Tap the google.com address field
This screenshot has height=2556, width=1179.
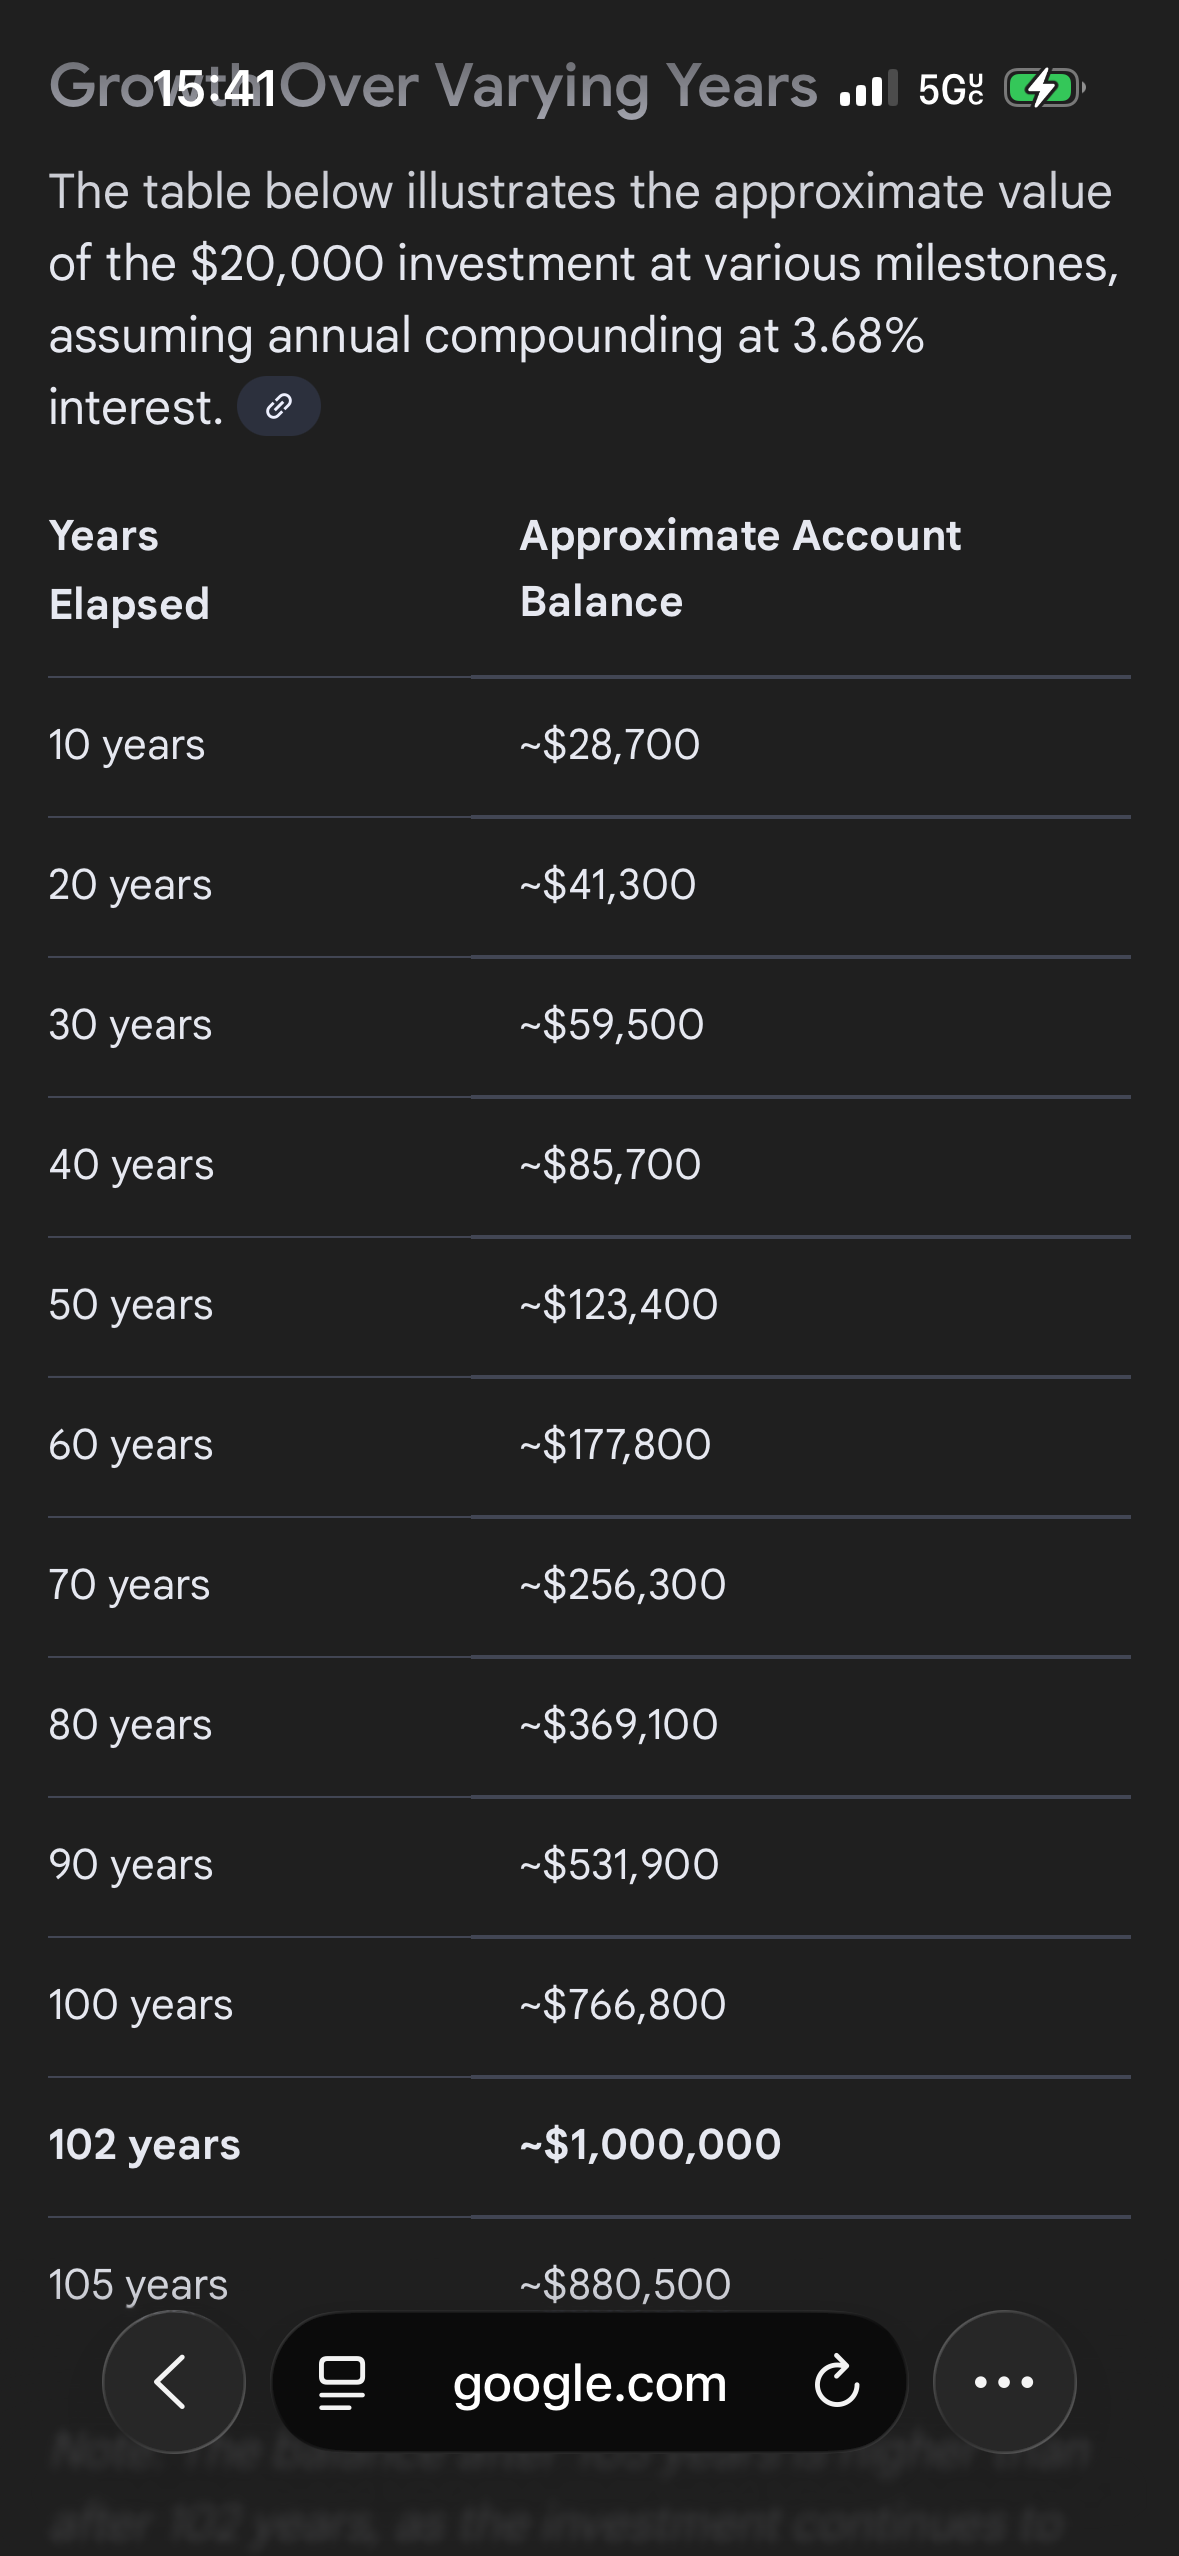(x=590, y=2383)
